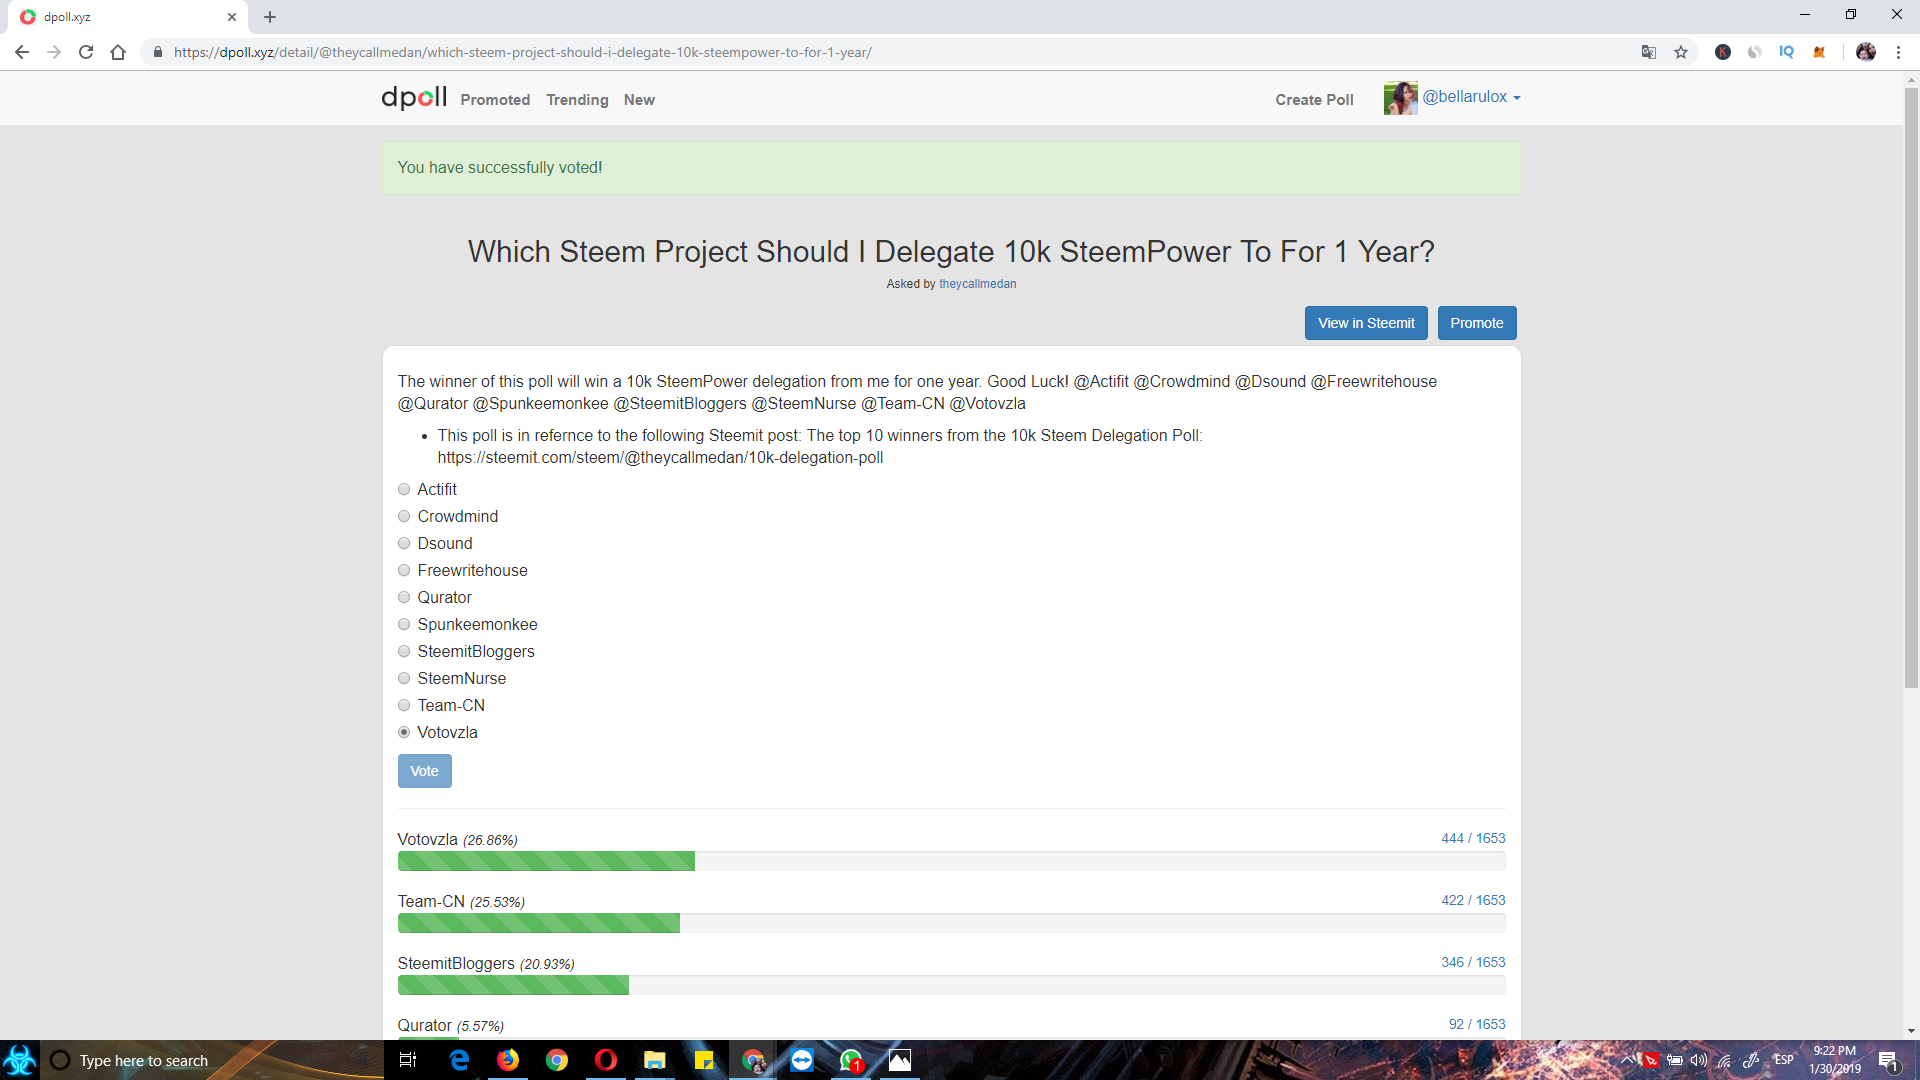Show hidden system tray icons
The image size is (1920, 1080).
[1627, 1060]
